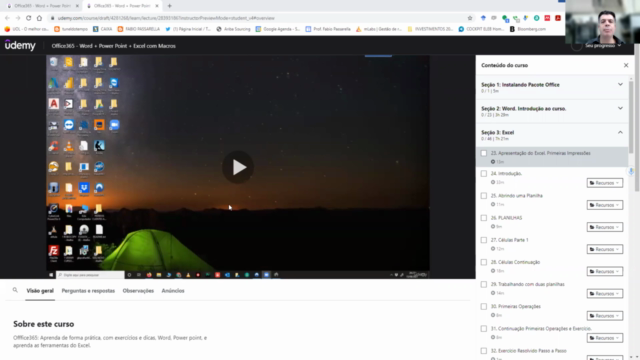The image size is (640, 360).
Task: Tick checkbox for 28 Células Continuação
Action: coord(484,262)
